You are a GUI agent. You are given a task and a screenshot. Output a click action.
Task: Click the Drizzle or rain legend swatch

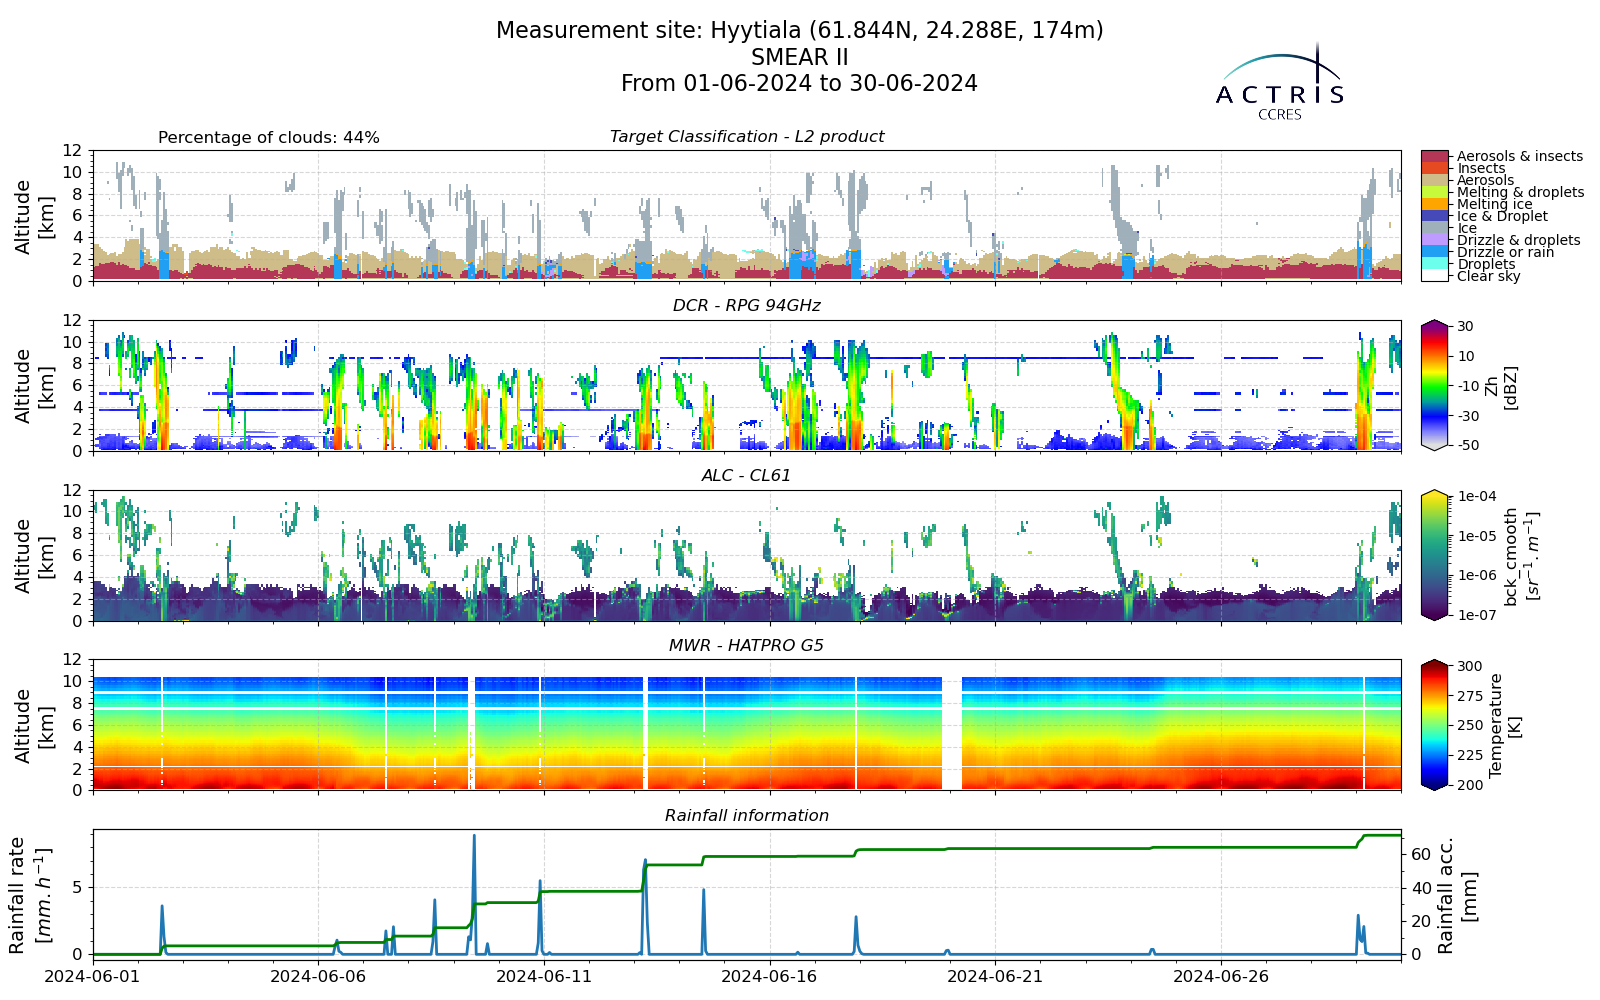(x=1434, y=252)
